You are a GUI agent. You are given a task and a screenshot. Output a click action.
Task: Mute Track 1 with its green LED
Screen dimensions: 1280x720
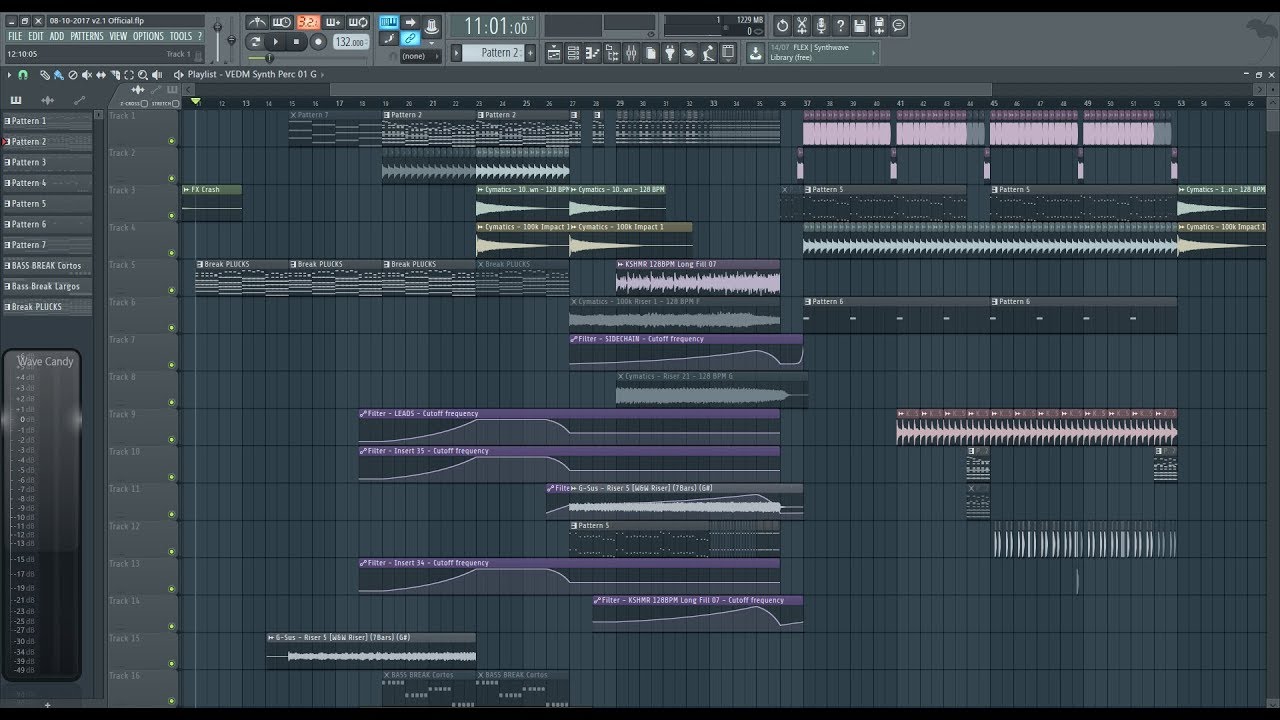[171, 141]
